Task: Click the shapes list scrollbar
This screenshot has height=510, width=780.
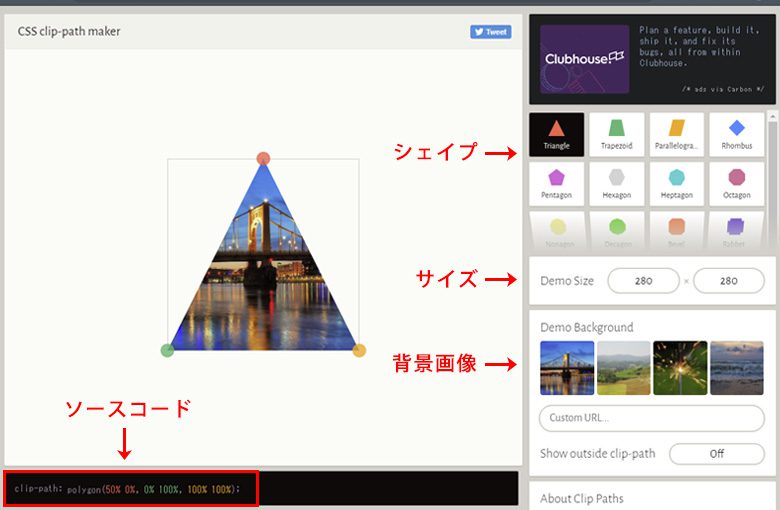Action: [772, 182]
